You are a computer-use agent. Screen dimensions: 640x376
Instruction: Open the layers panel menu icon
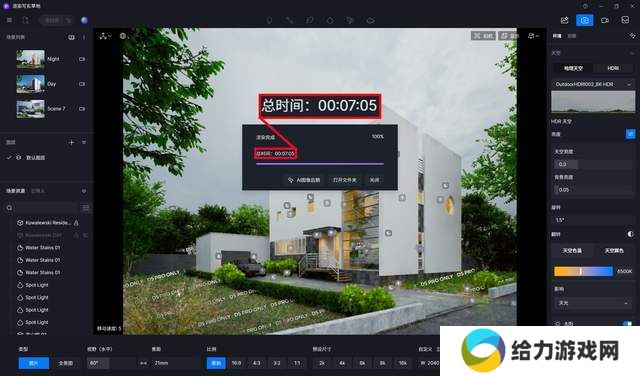[x=84, y=142]
